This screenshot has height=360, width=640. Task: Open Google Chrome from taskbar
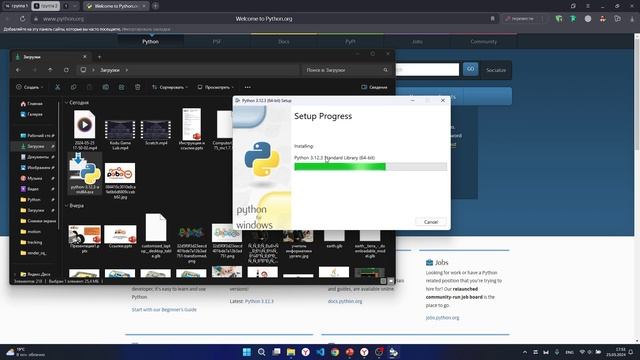(335, 352)
